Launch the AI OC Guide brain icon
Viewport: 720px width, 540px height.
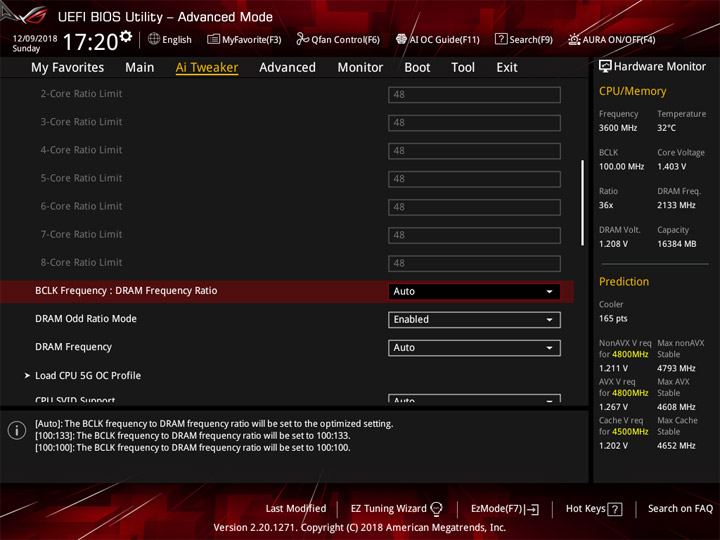click(x=401, y=39)
